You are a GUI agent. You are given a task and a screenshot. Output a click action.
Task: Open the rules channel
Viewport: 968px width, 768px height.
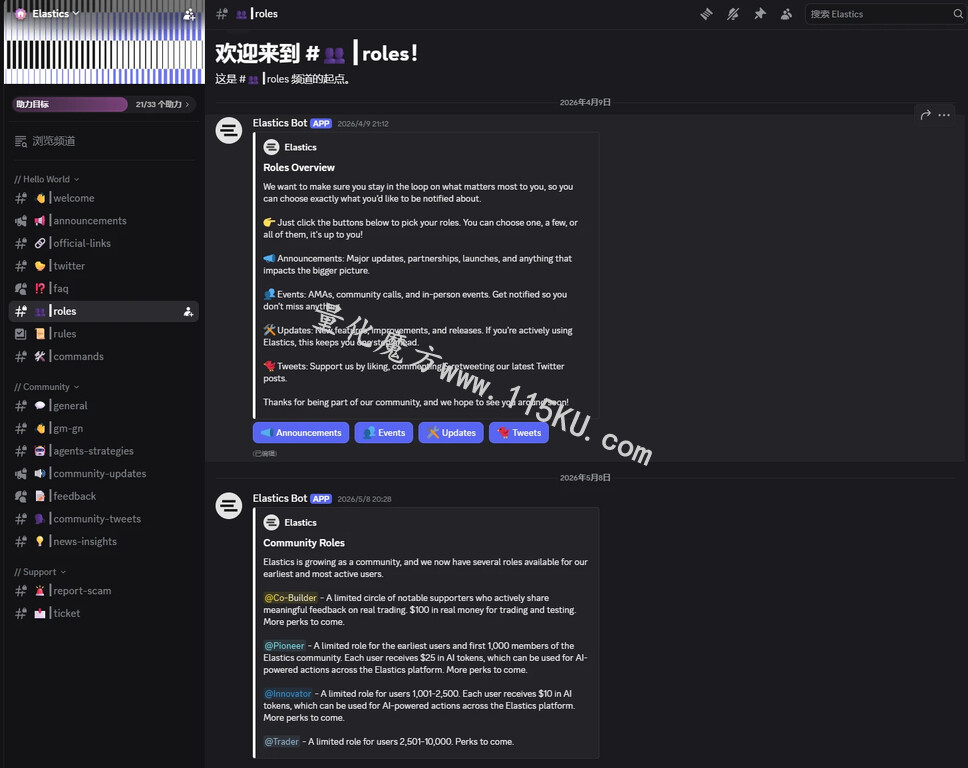coord(104,334)
